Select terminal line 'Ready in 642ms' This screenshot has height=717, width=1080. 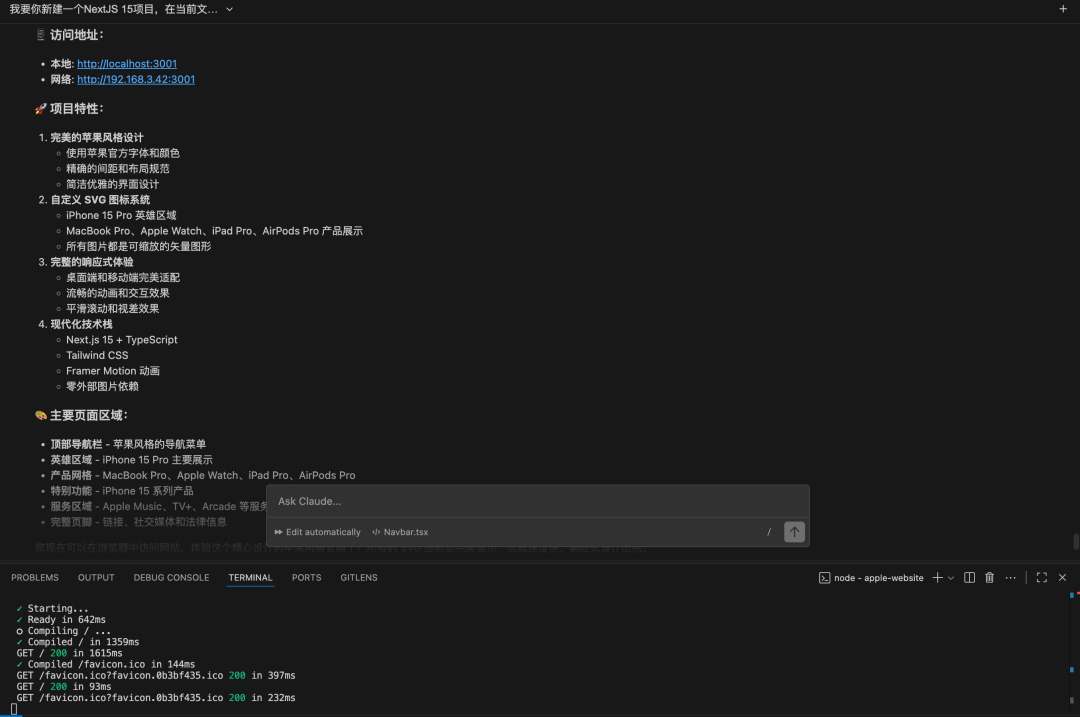tap(66, 619)
